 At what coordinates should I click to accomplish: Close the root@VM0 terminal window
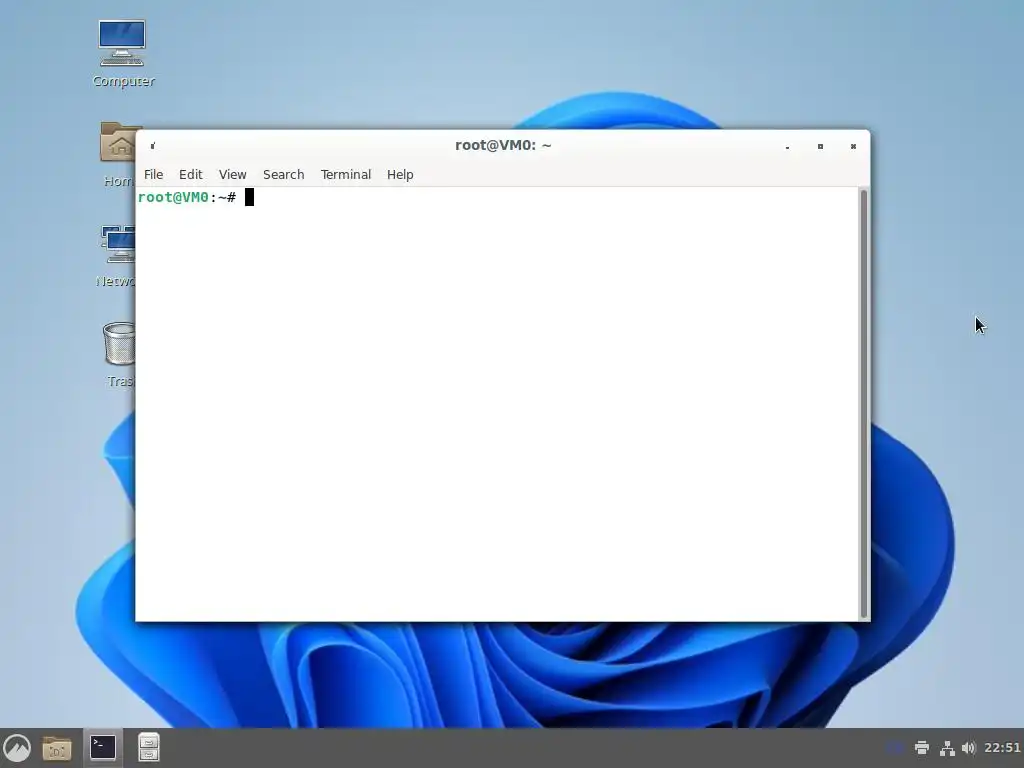(853, 146)
